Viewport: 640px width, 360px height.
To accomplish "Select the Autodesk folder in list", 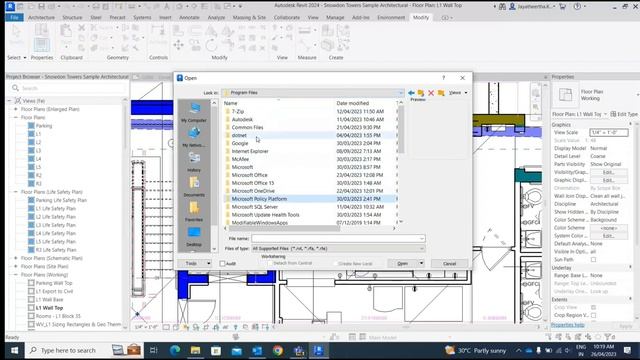I will [x=310, y=120].
